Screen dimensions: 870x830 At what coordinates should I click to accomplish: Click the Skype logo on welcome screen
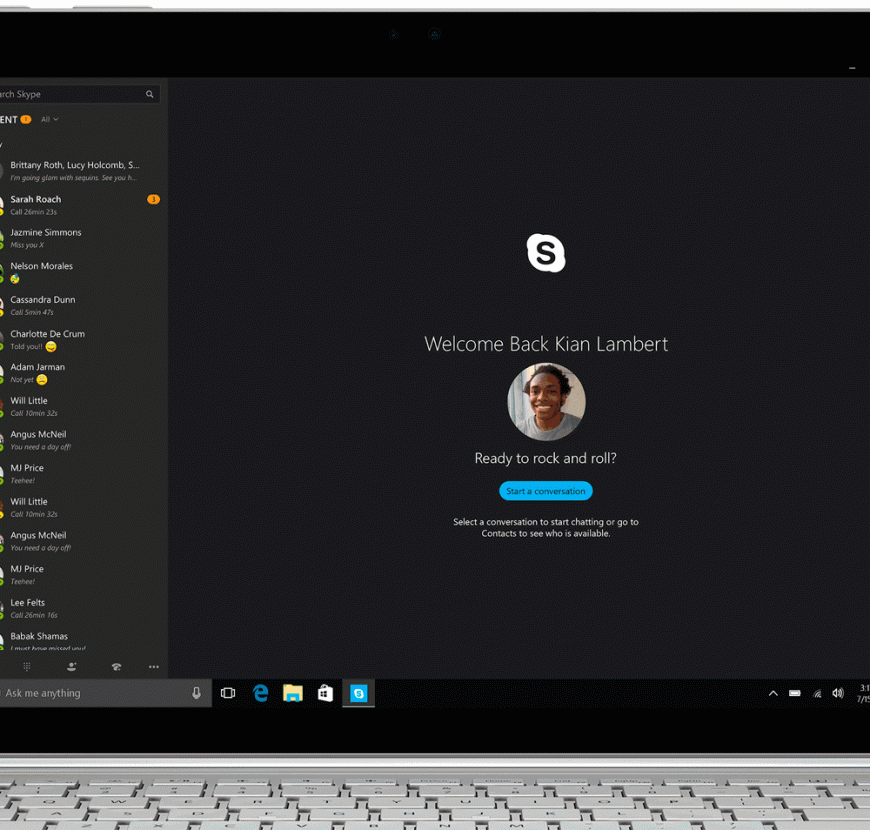pos(546,253)
